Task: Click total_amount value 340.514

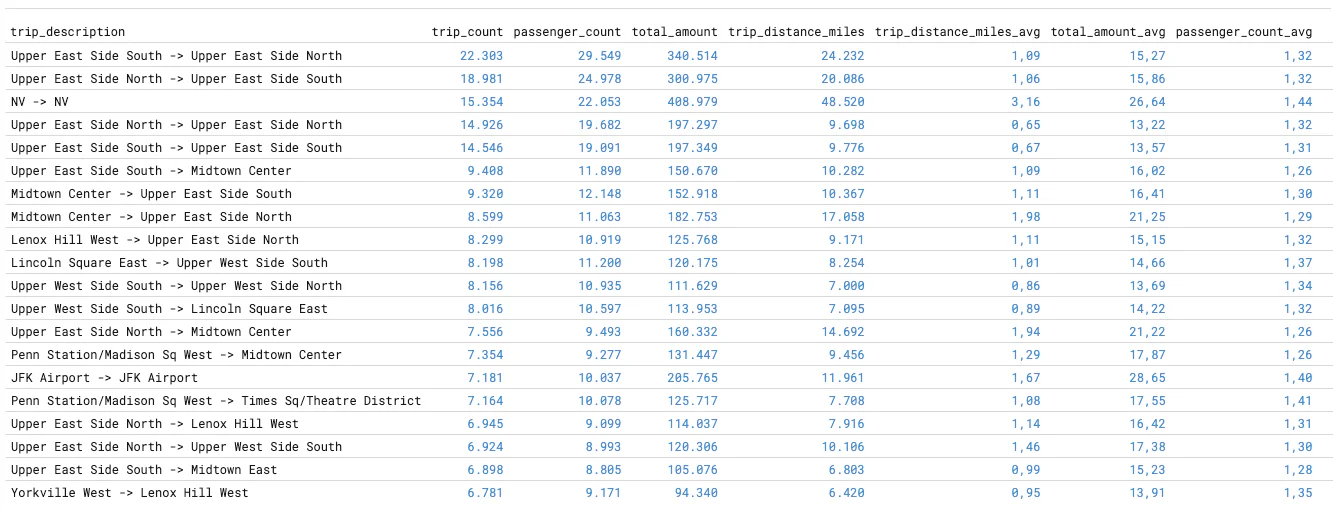Action: click(x=692, y=56)
